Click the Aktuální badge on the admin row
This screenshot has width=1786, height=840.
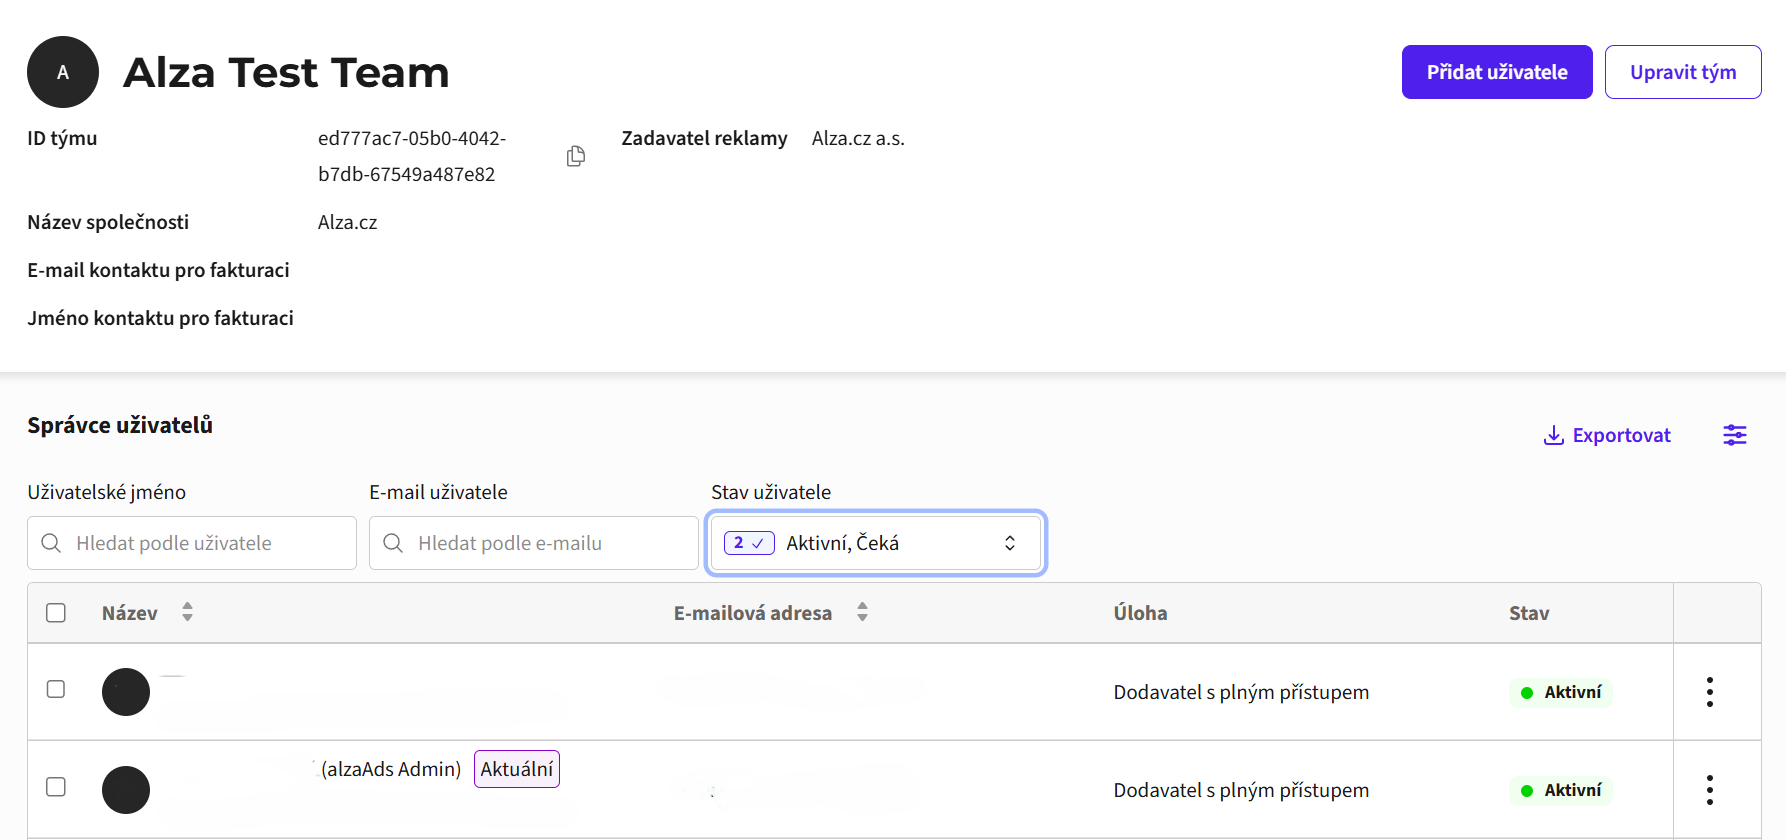point(517,769)
